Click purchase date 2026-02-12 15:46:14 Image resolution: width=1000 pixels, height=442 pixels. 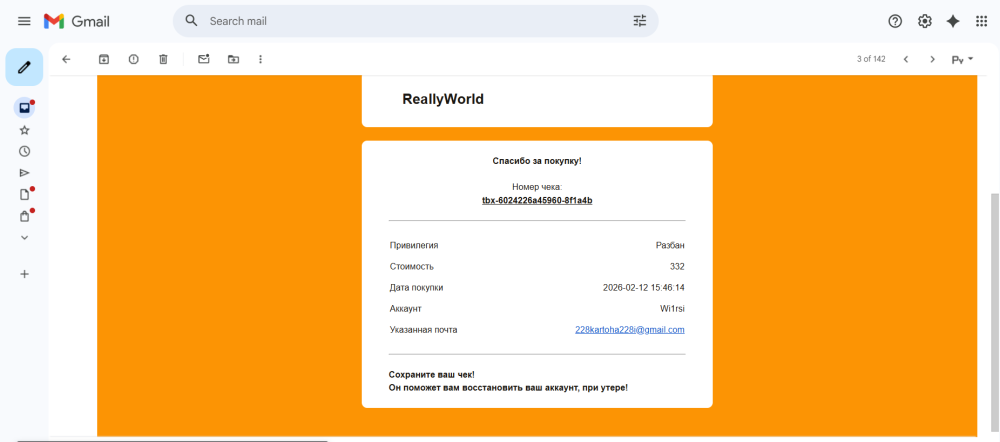644,288
